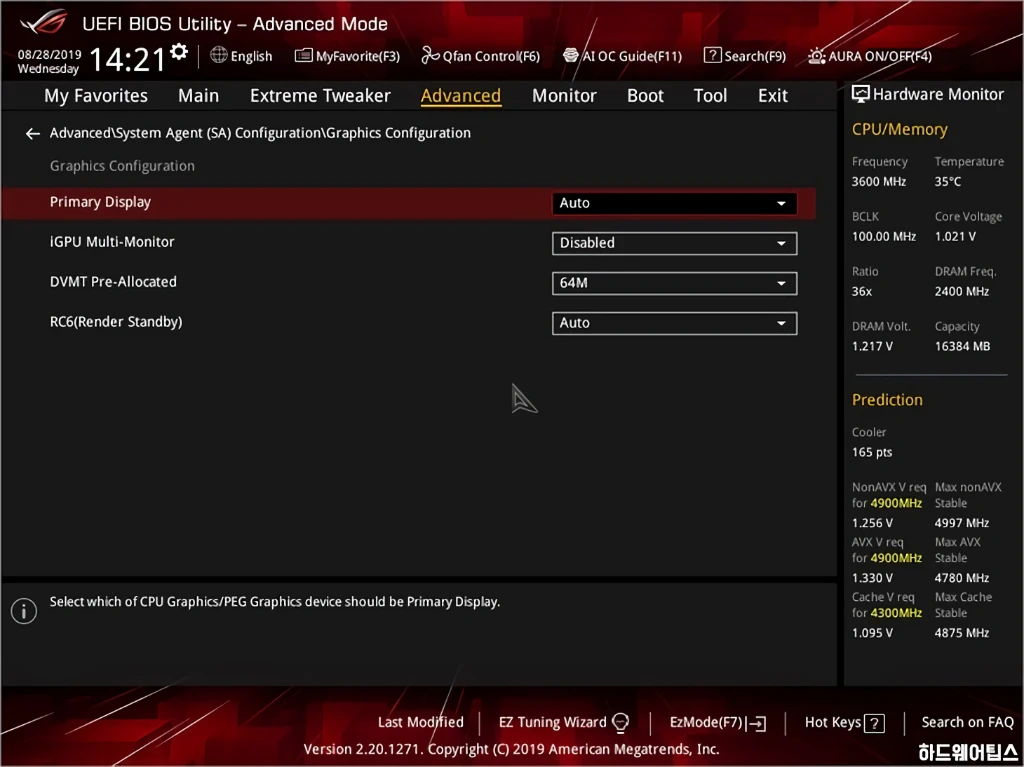
Task: Switch to the My Favorites tab
Action: click(x=96, y=96)
